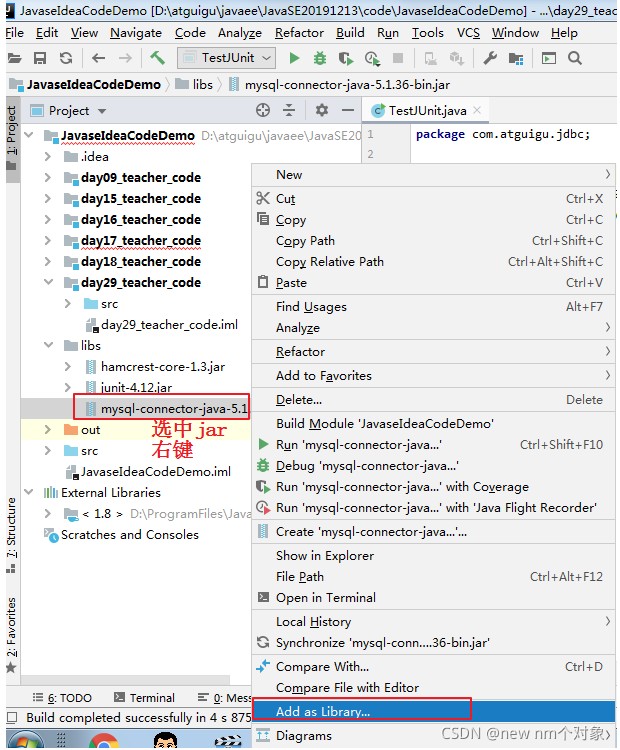Open Local History submenu
Viewport: 620px width, 750px height.
[433, 621]
